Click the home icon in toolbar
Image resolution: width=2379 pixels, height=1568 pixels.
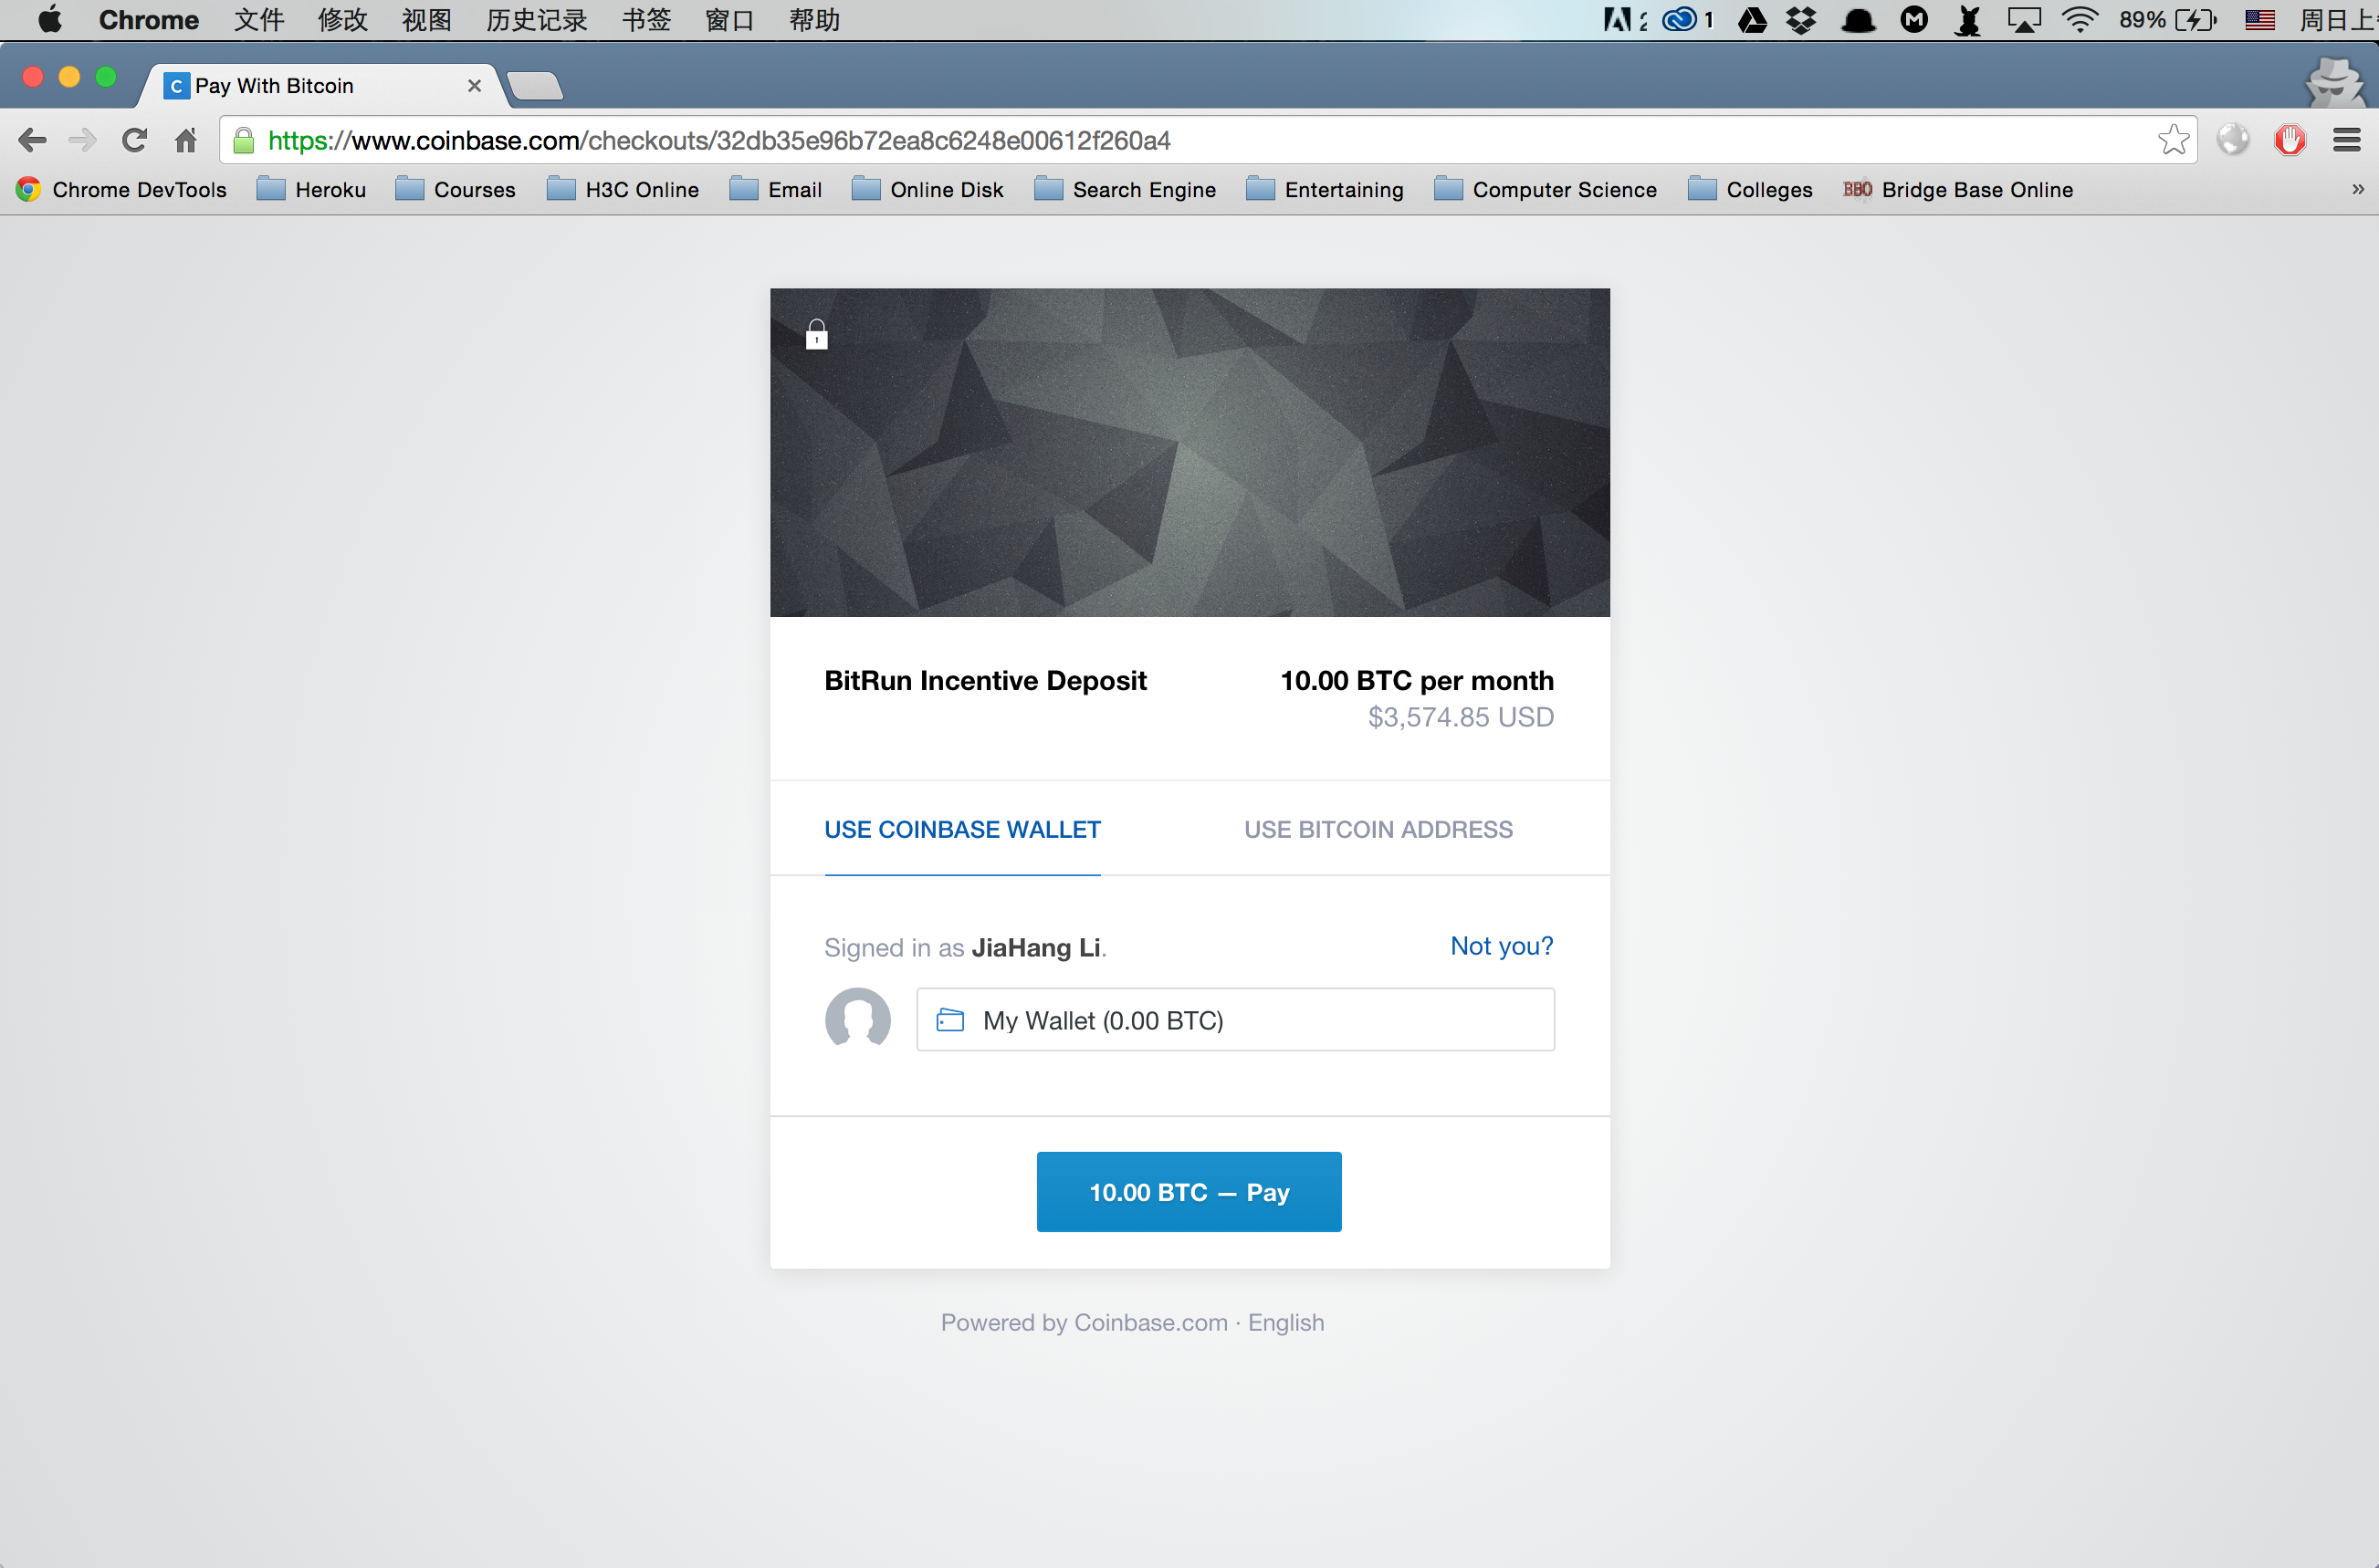tap(186, 140)
